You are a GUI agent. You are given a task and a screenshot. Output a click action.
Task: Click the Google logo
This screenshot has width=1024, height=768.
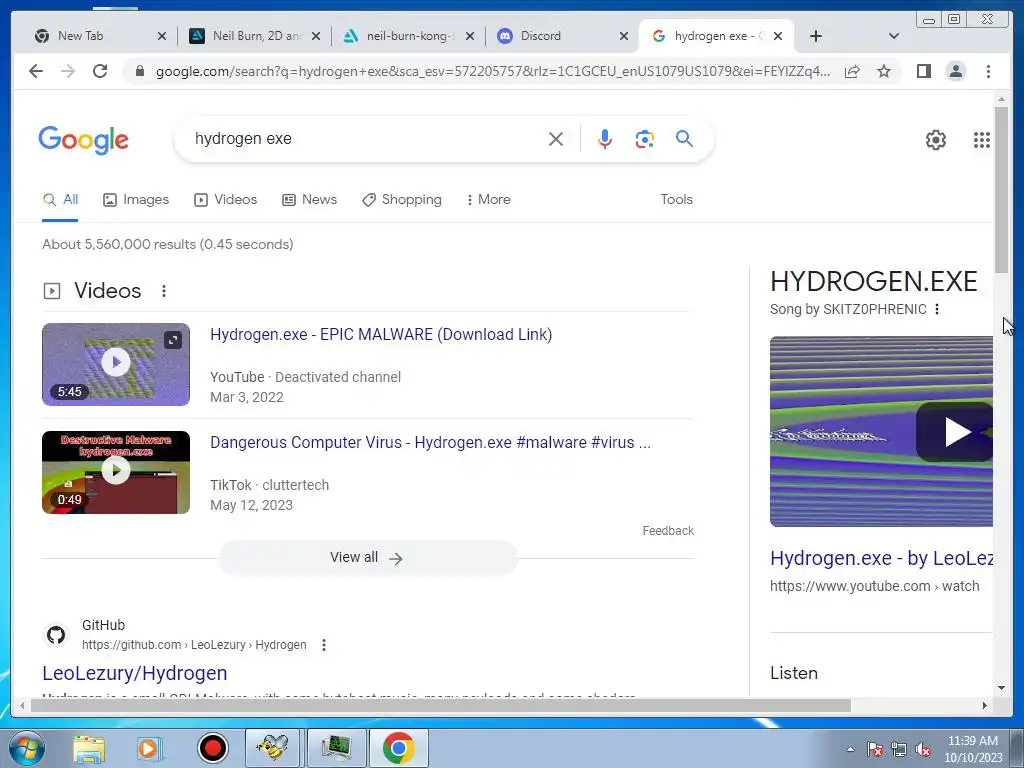coord(84,140)
